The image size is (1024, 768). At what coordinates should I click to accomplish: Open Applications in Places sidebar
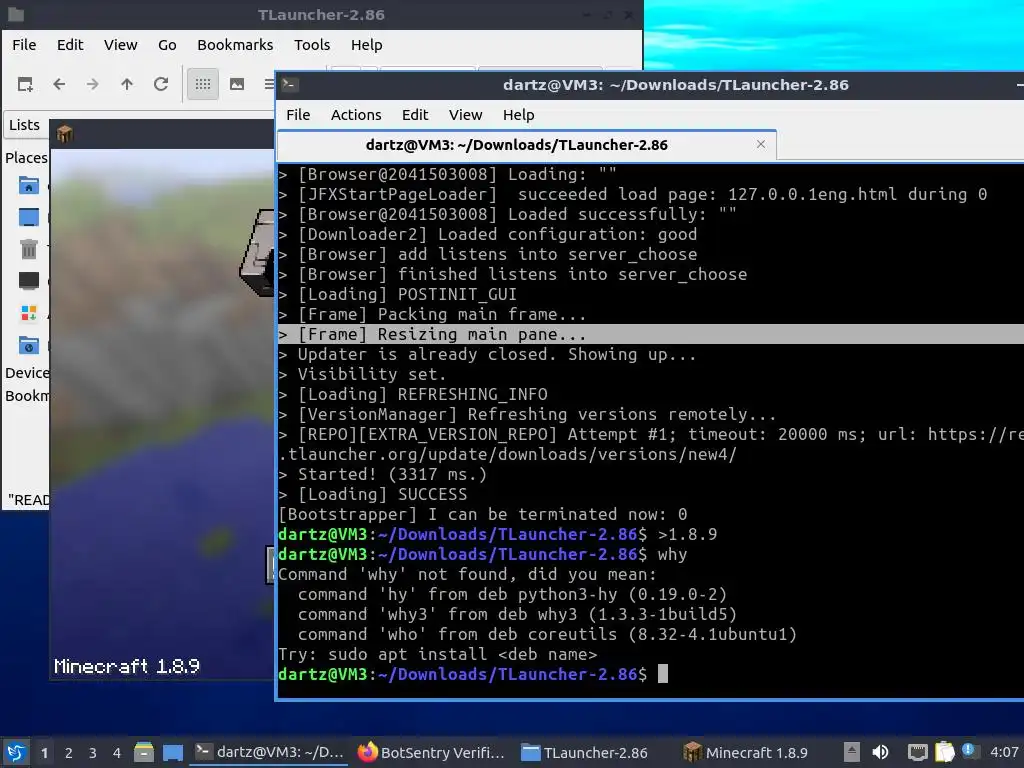(29, 313)
